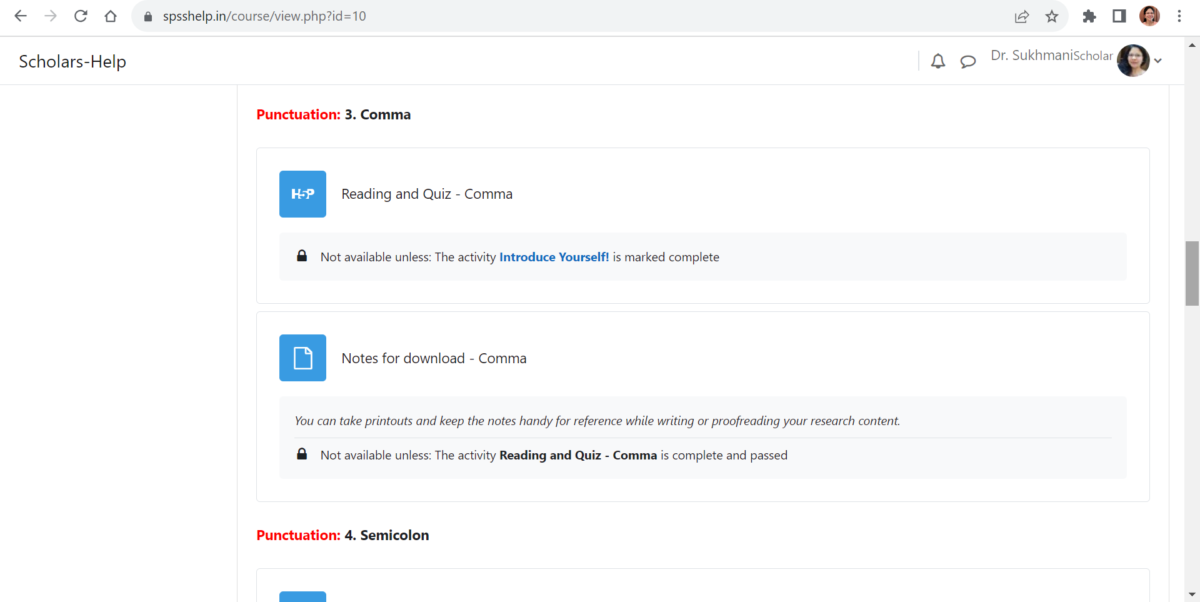Click the H5P Reading and Quiz icon

pos(302,194)
